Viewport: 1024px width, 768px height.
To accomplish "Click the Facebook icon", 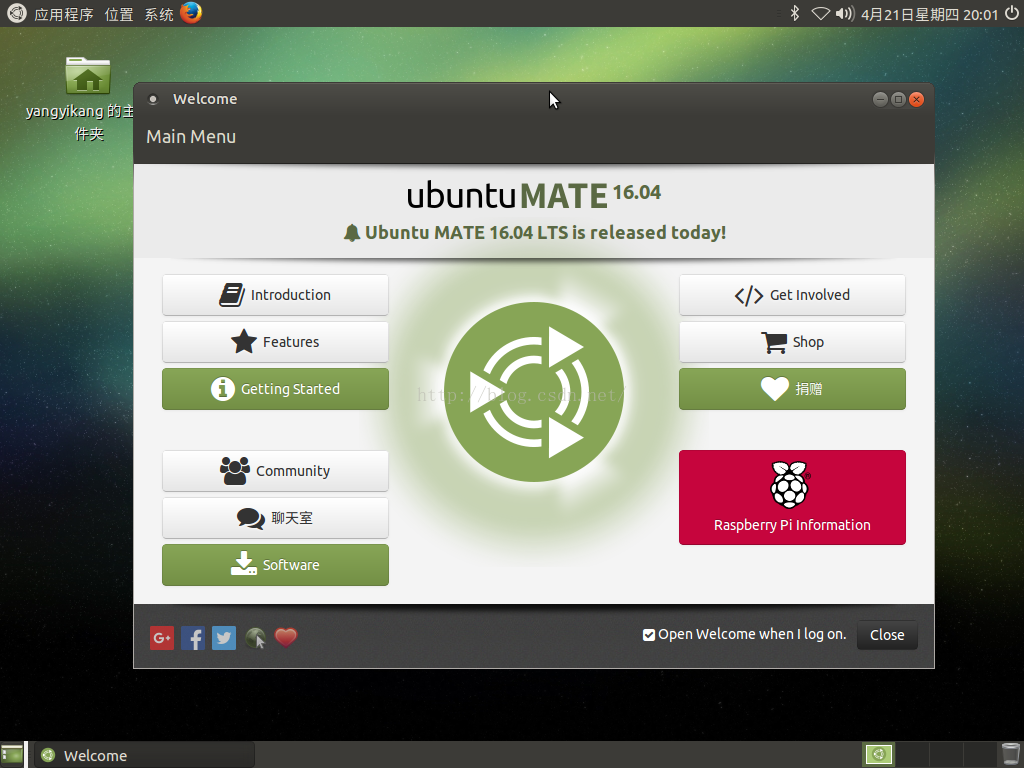I will click(193, 638).
